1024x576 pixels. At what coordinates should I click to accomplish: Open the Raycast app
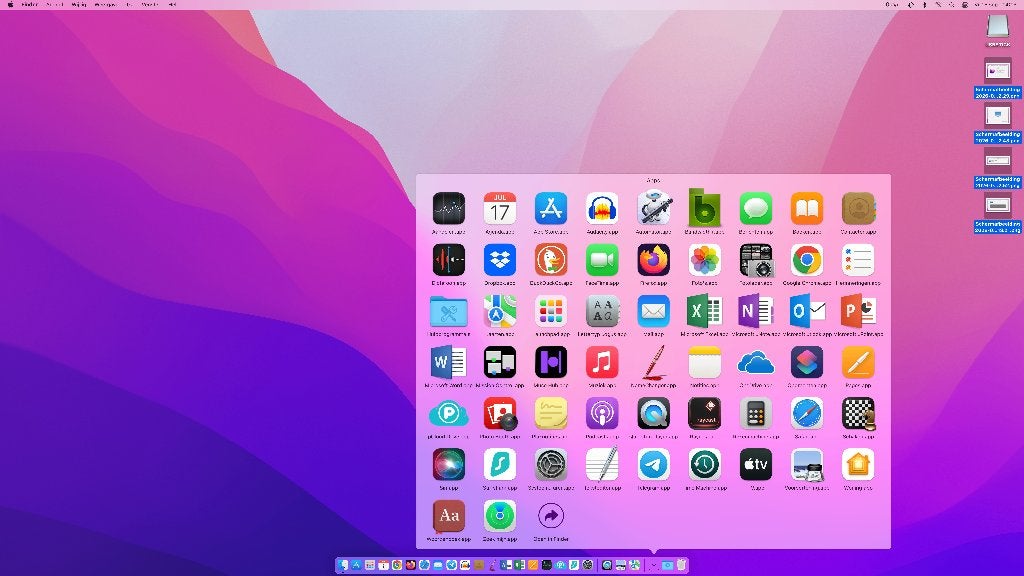pyautogui.click(x=704, y=413)
